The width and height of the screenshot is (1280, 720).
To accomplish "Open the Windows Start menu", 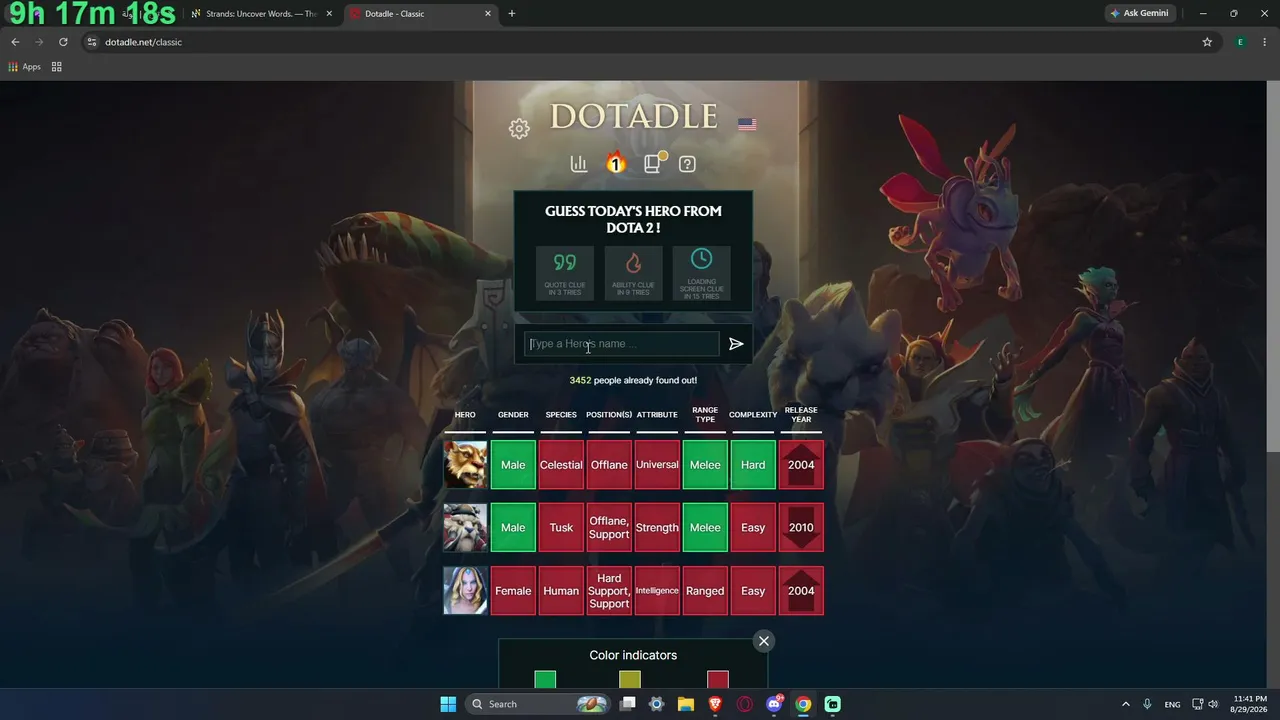I will click(x=448, y=704).
